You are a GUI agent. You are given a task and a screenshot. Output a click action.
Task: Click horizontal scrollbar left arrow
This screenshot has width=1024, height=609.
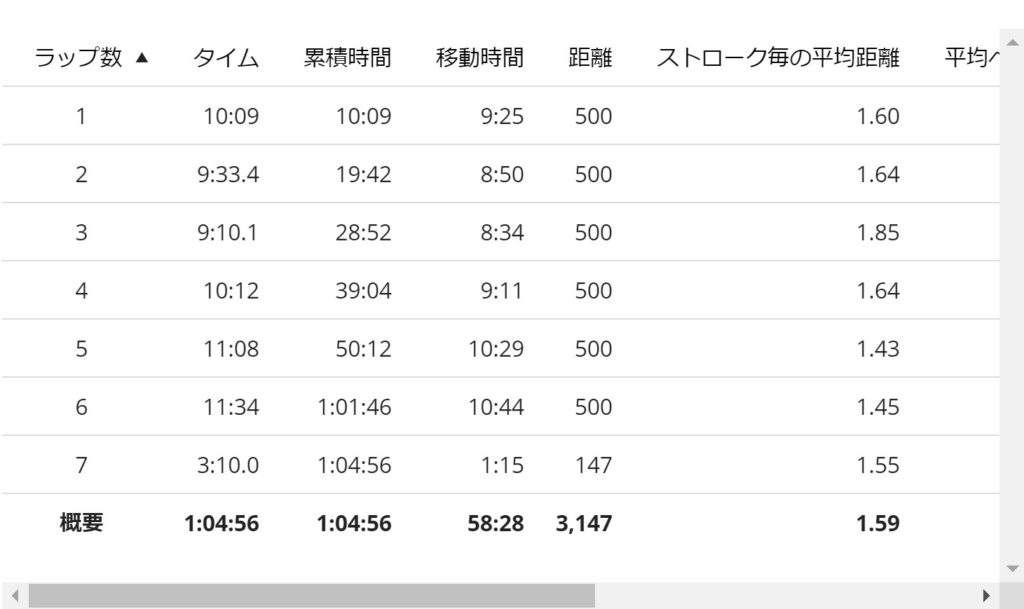pos(14,595)
